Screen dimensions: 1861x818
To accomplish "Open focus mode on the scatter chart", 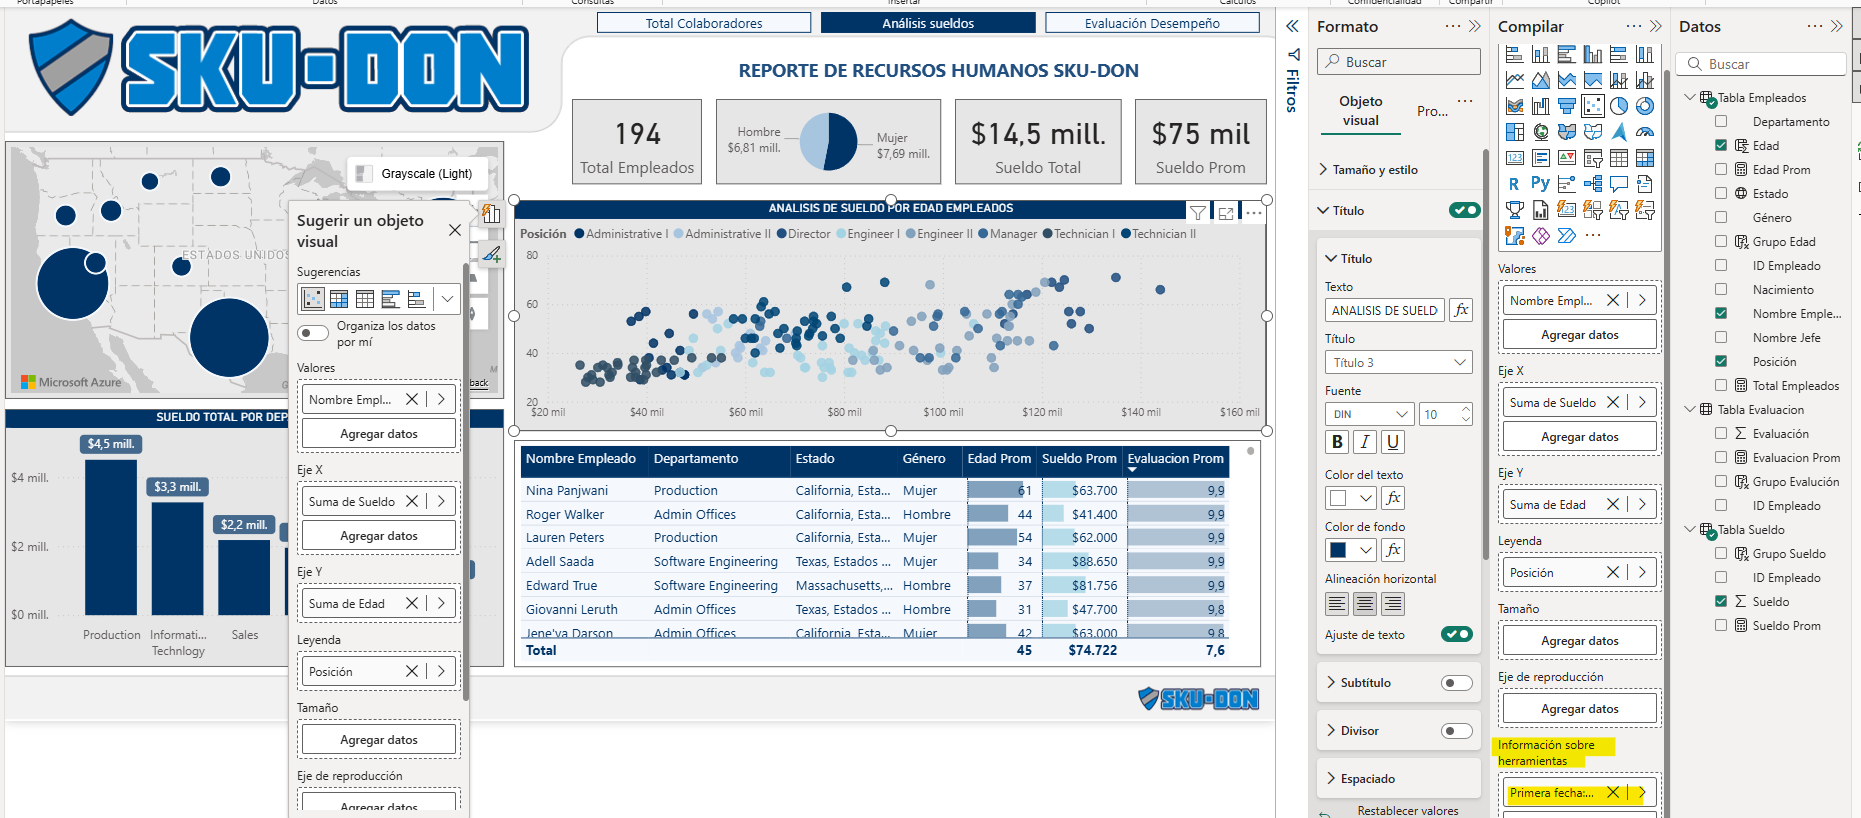I will point(1226,212).
